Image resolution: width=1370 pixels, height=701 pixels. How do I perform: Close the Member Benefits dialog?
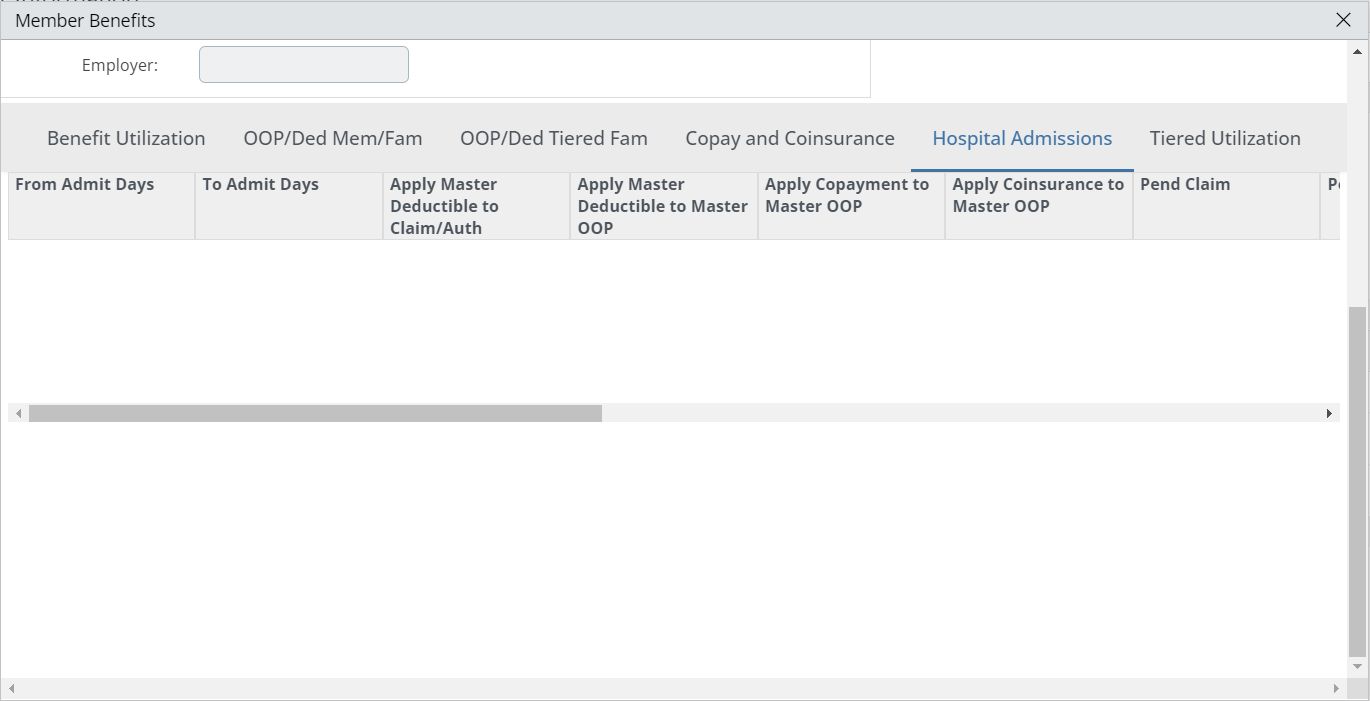pyautogui.click(x=1344, y=20)
